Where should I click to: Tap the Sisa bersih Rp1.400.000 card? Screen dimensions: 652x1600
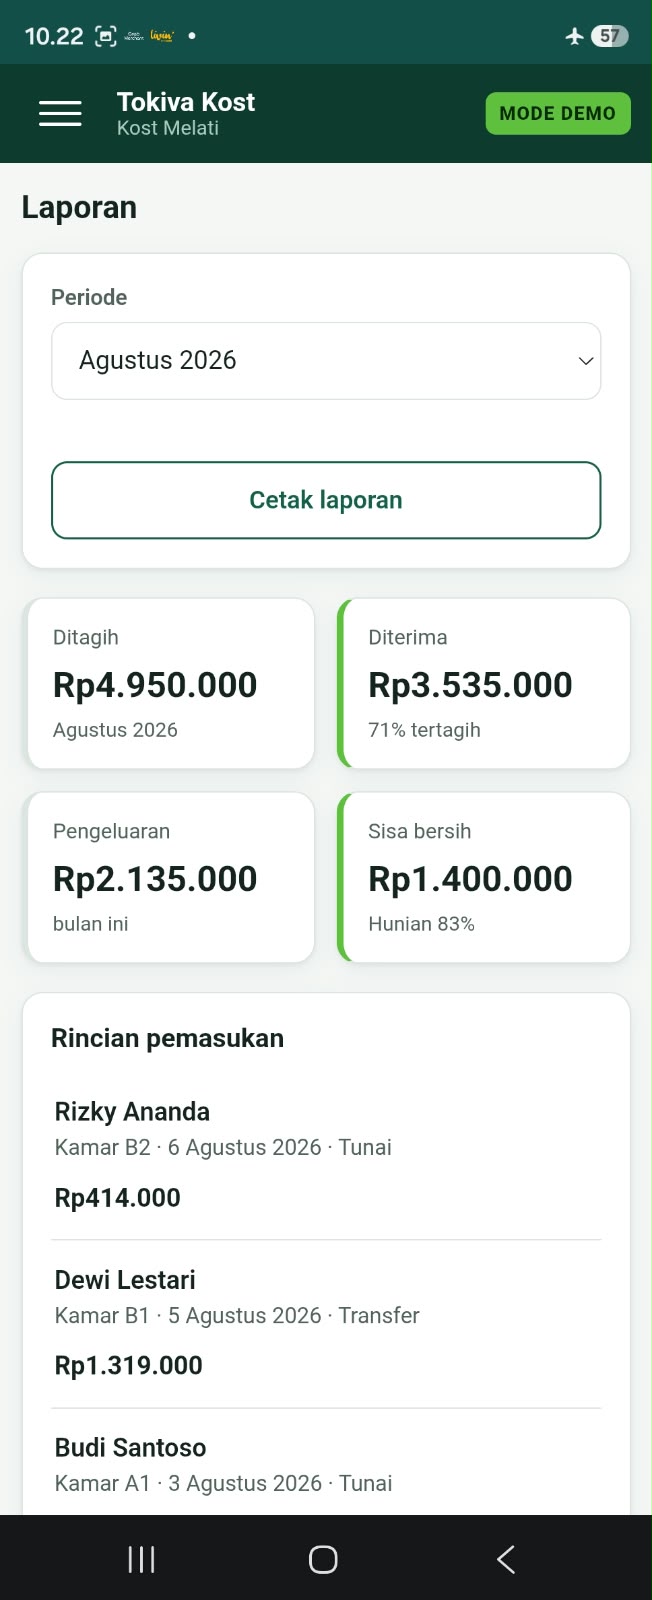point(484,878)
